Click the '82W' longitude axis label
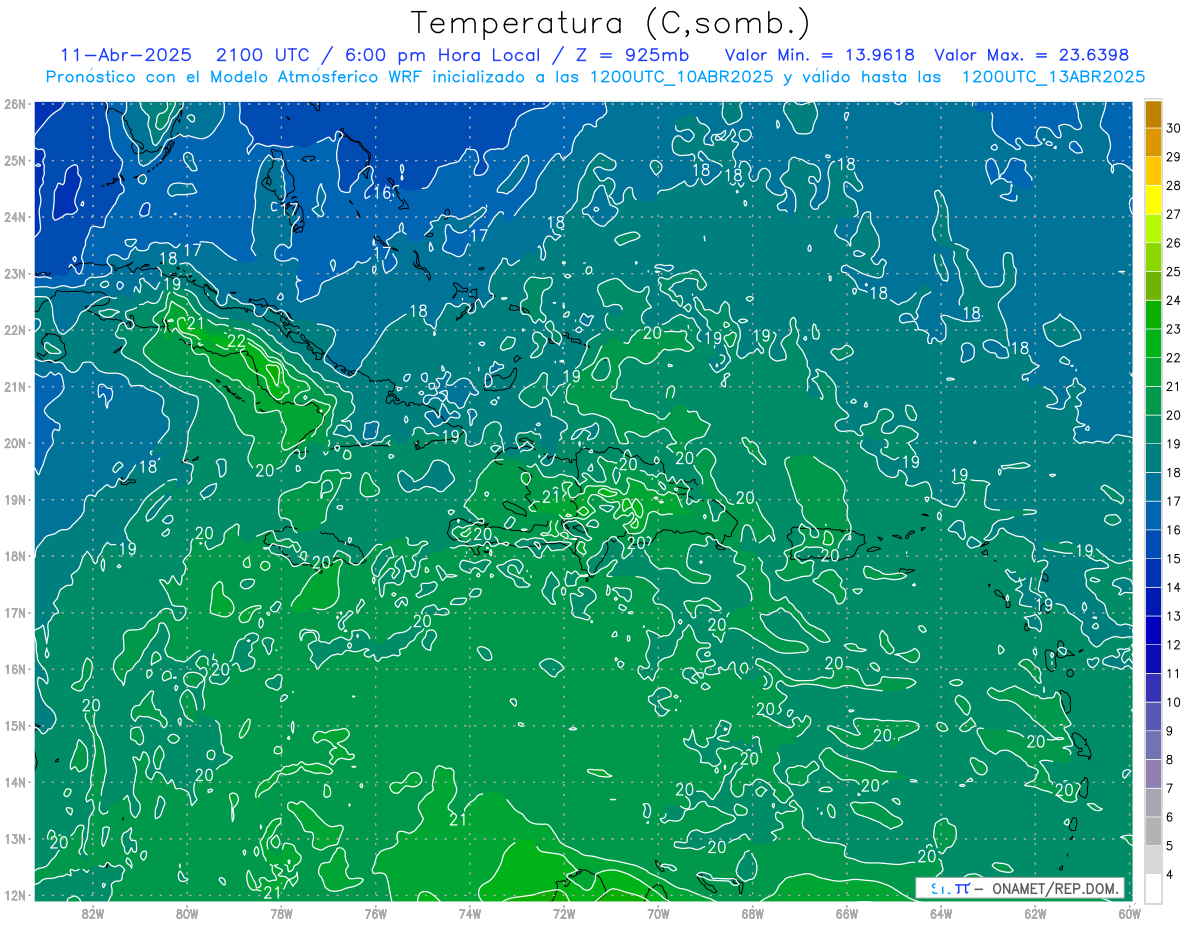 (x=92, y=913)
